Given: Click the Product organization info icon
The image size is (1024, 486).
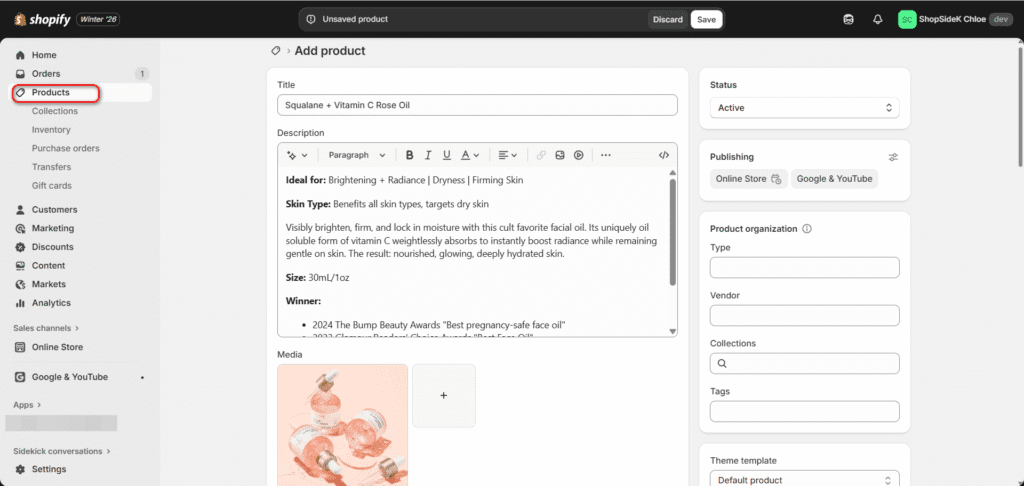Looking at the screenshot, I should pos(807,229).
